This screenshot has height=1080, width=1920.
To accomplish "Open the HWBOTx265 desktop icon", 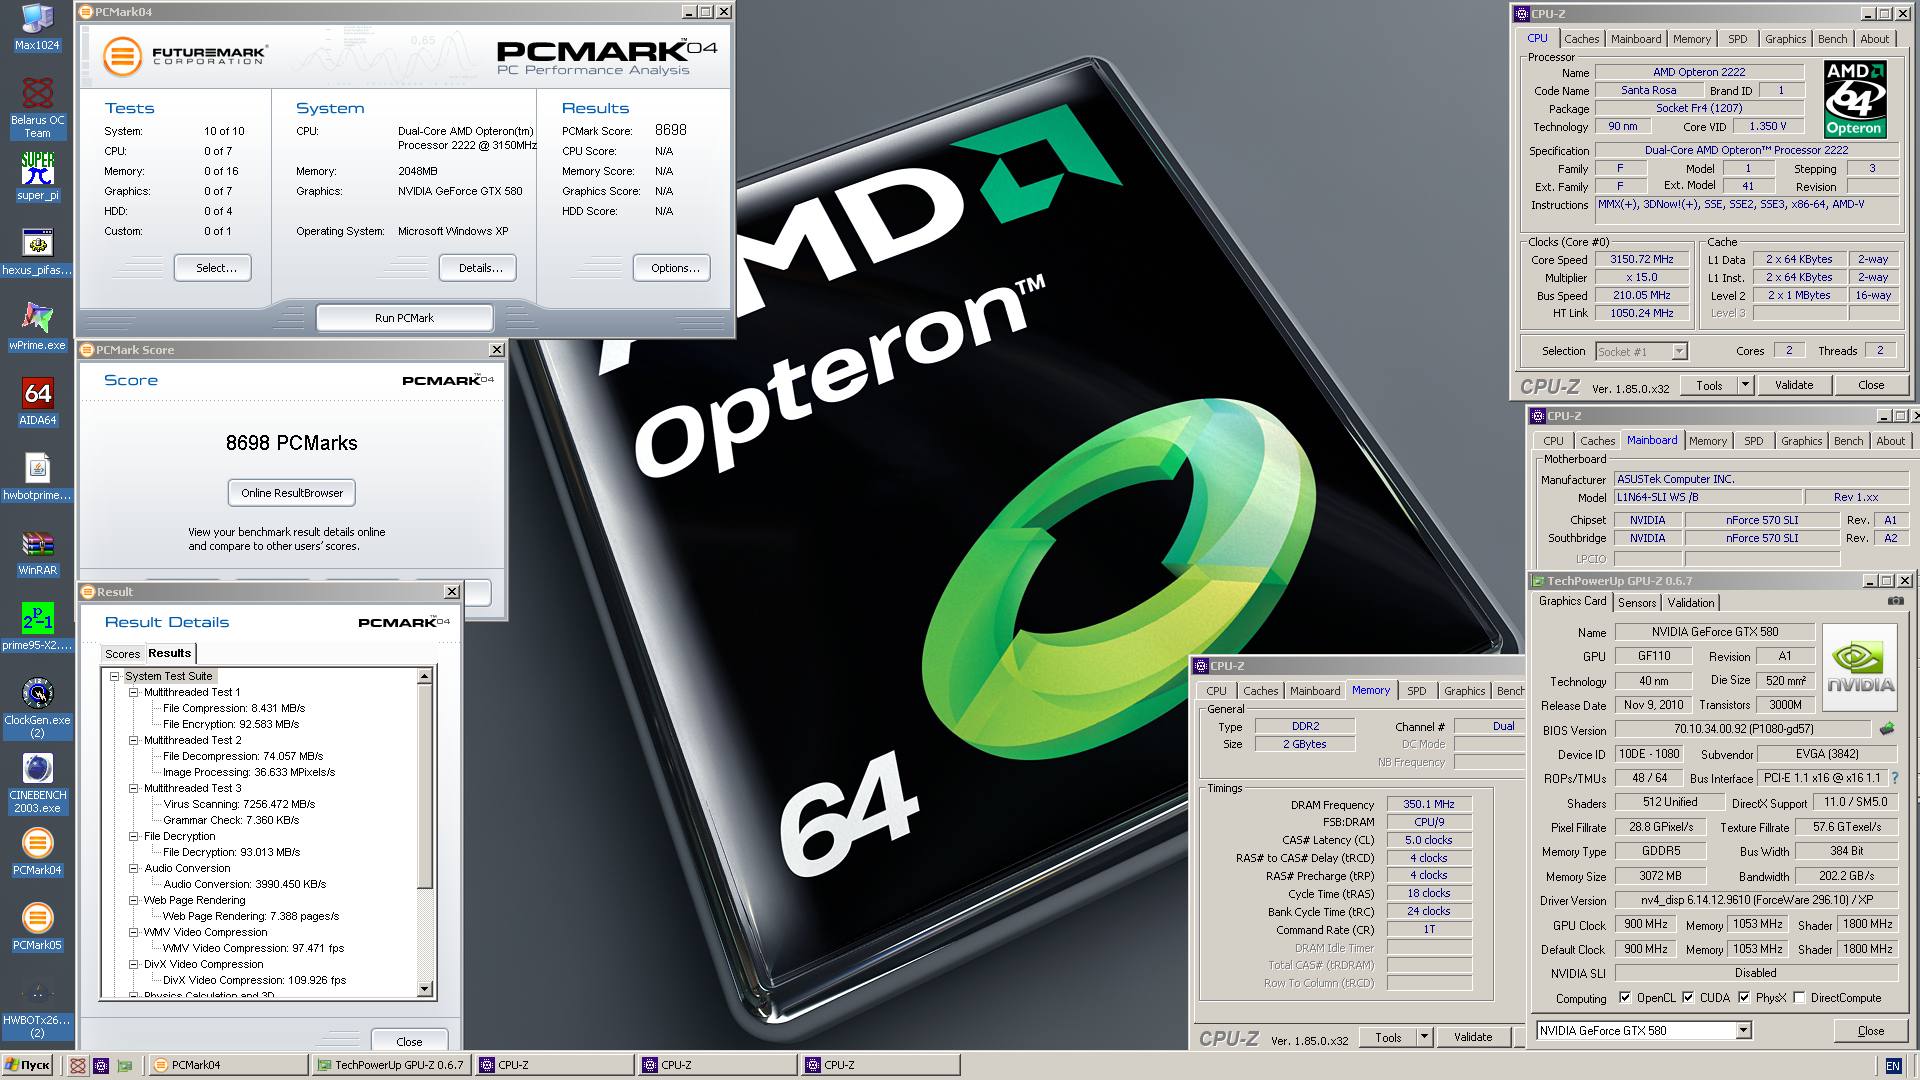I will pos(37,1007).
